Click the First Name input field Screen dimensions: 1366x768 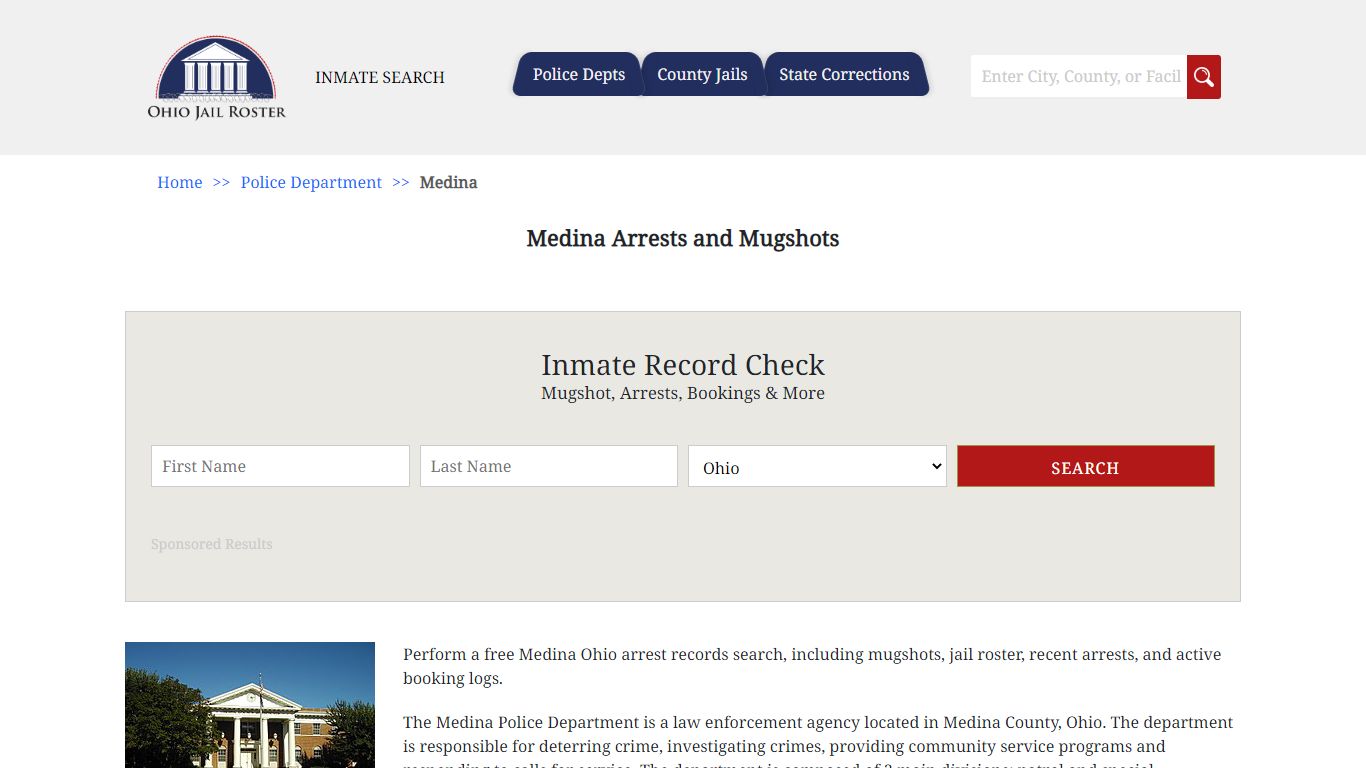pos(280,466)
